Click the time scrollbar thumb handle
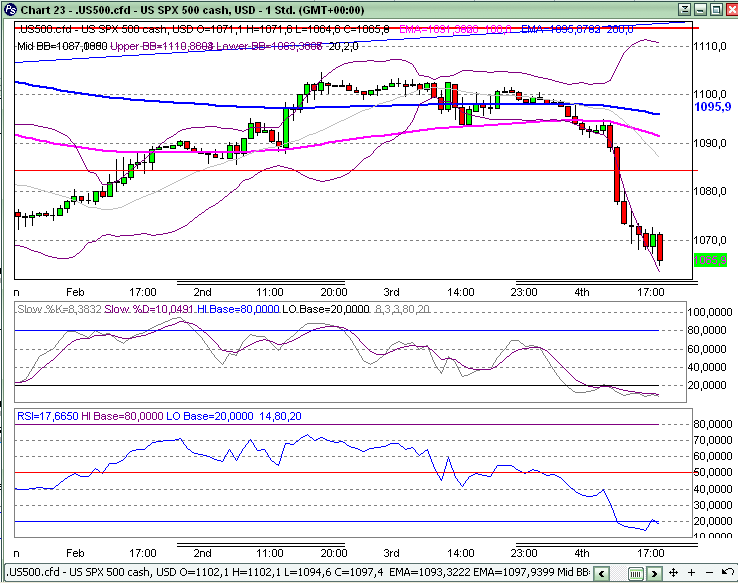Image resolution: width=738 pixels, height=583 pixels. (635, 573)
